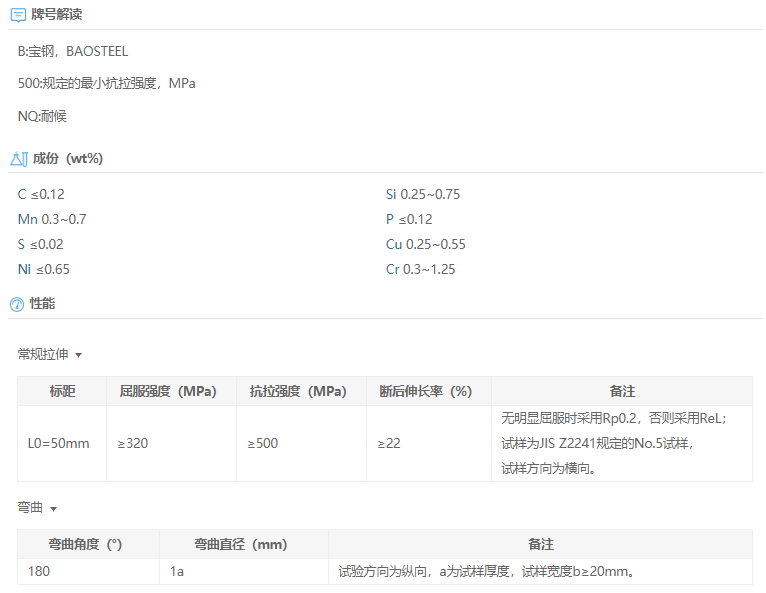Collapse the 弯曲 dropdown arrow
The height and width of the screenshot is (593, 766).
click(x=54, y=509)
